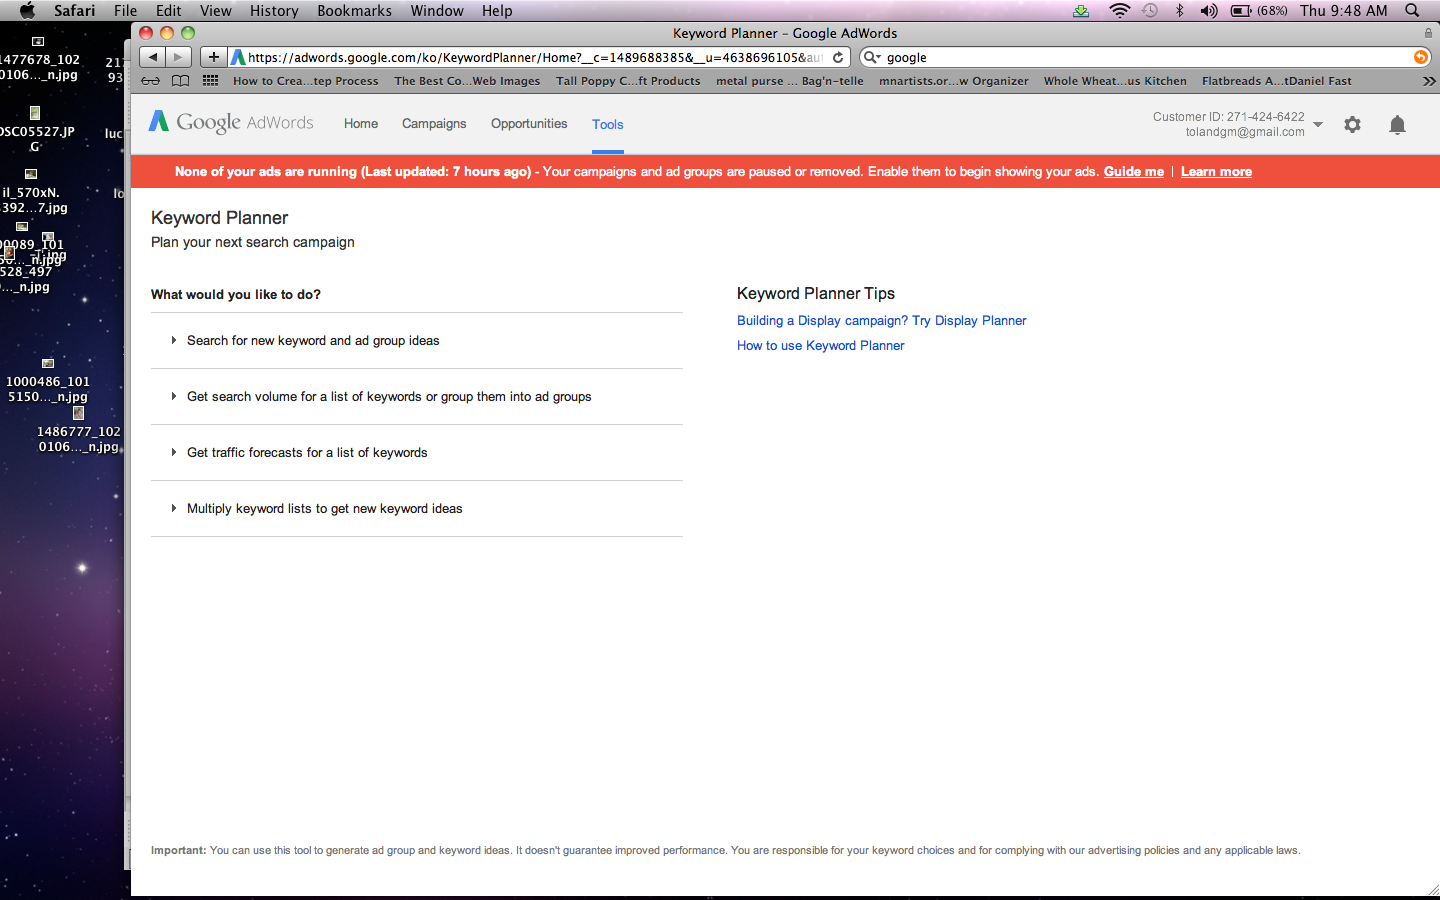The height and width of the screenshot is (900, 1440).
Task: Open bookmark mnartists.or...w Organizer
Action: [x=954, y=81]
